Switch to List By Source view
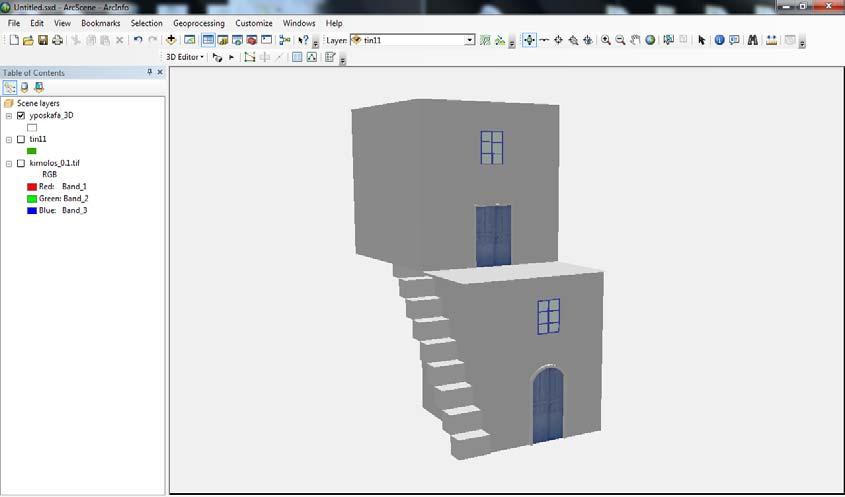845x497 pixels. coord(24,87)
